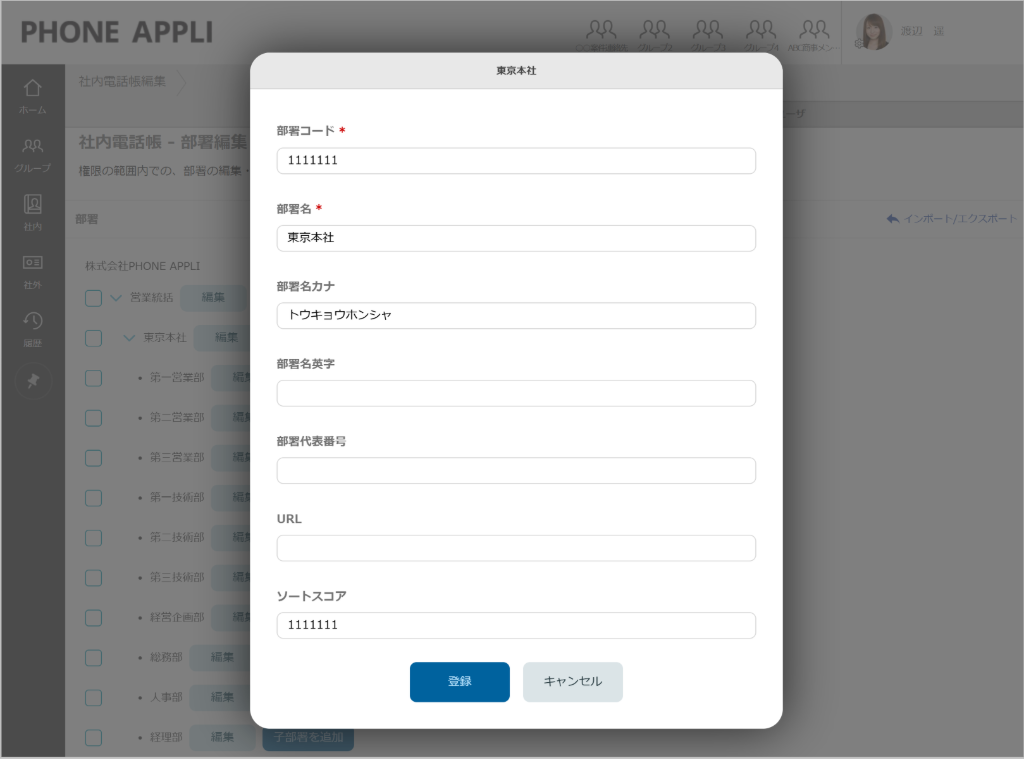This screenshot has height=759, width=1024.
Task: Click the pin icon in the sidebar
Action: coord(33,382)
